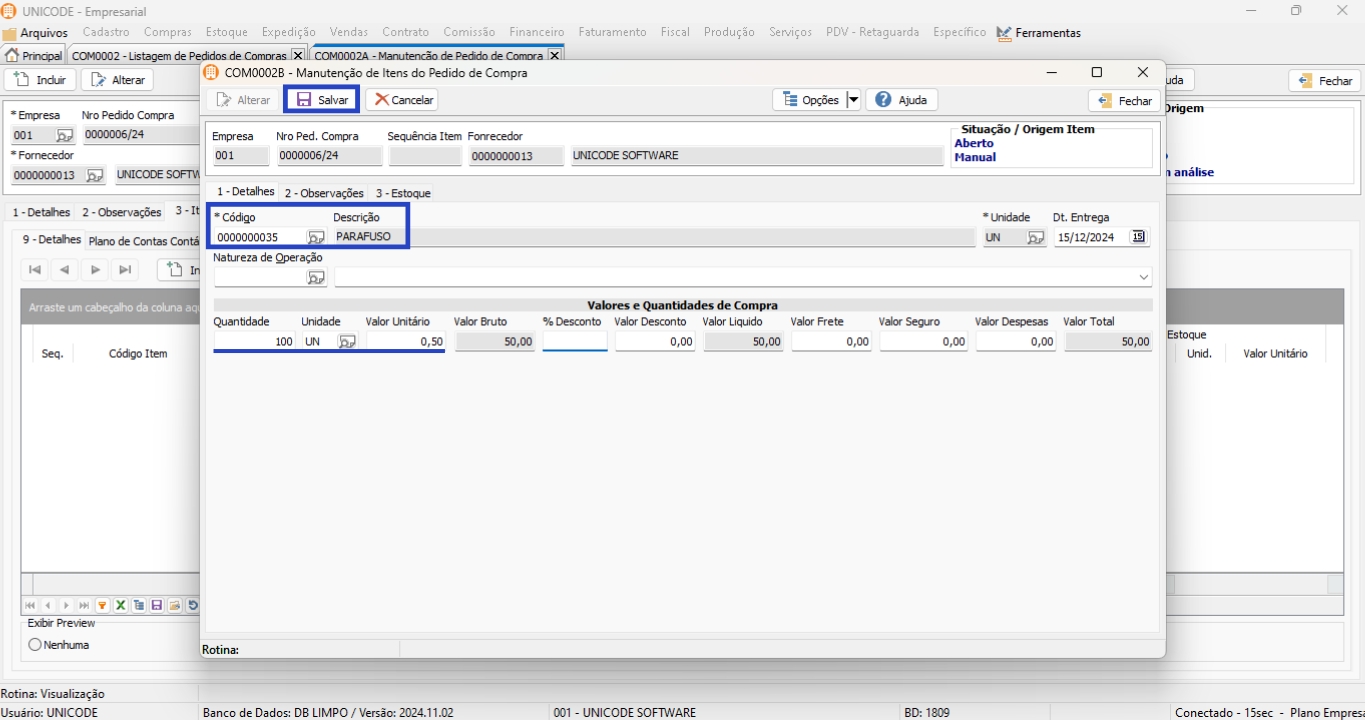Open the Ajuda help icon button
The image size is (1365, 720).
[901, 100]
